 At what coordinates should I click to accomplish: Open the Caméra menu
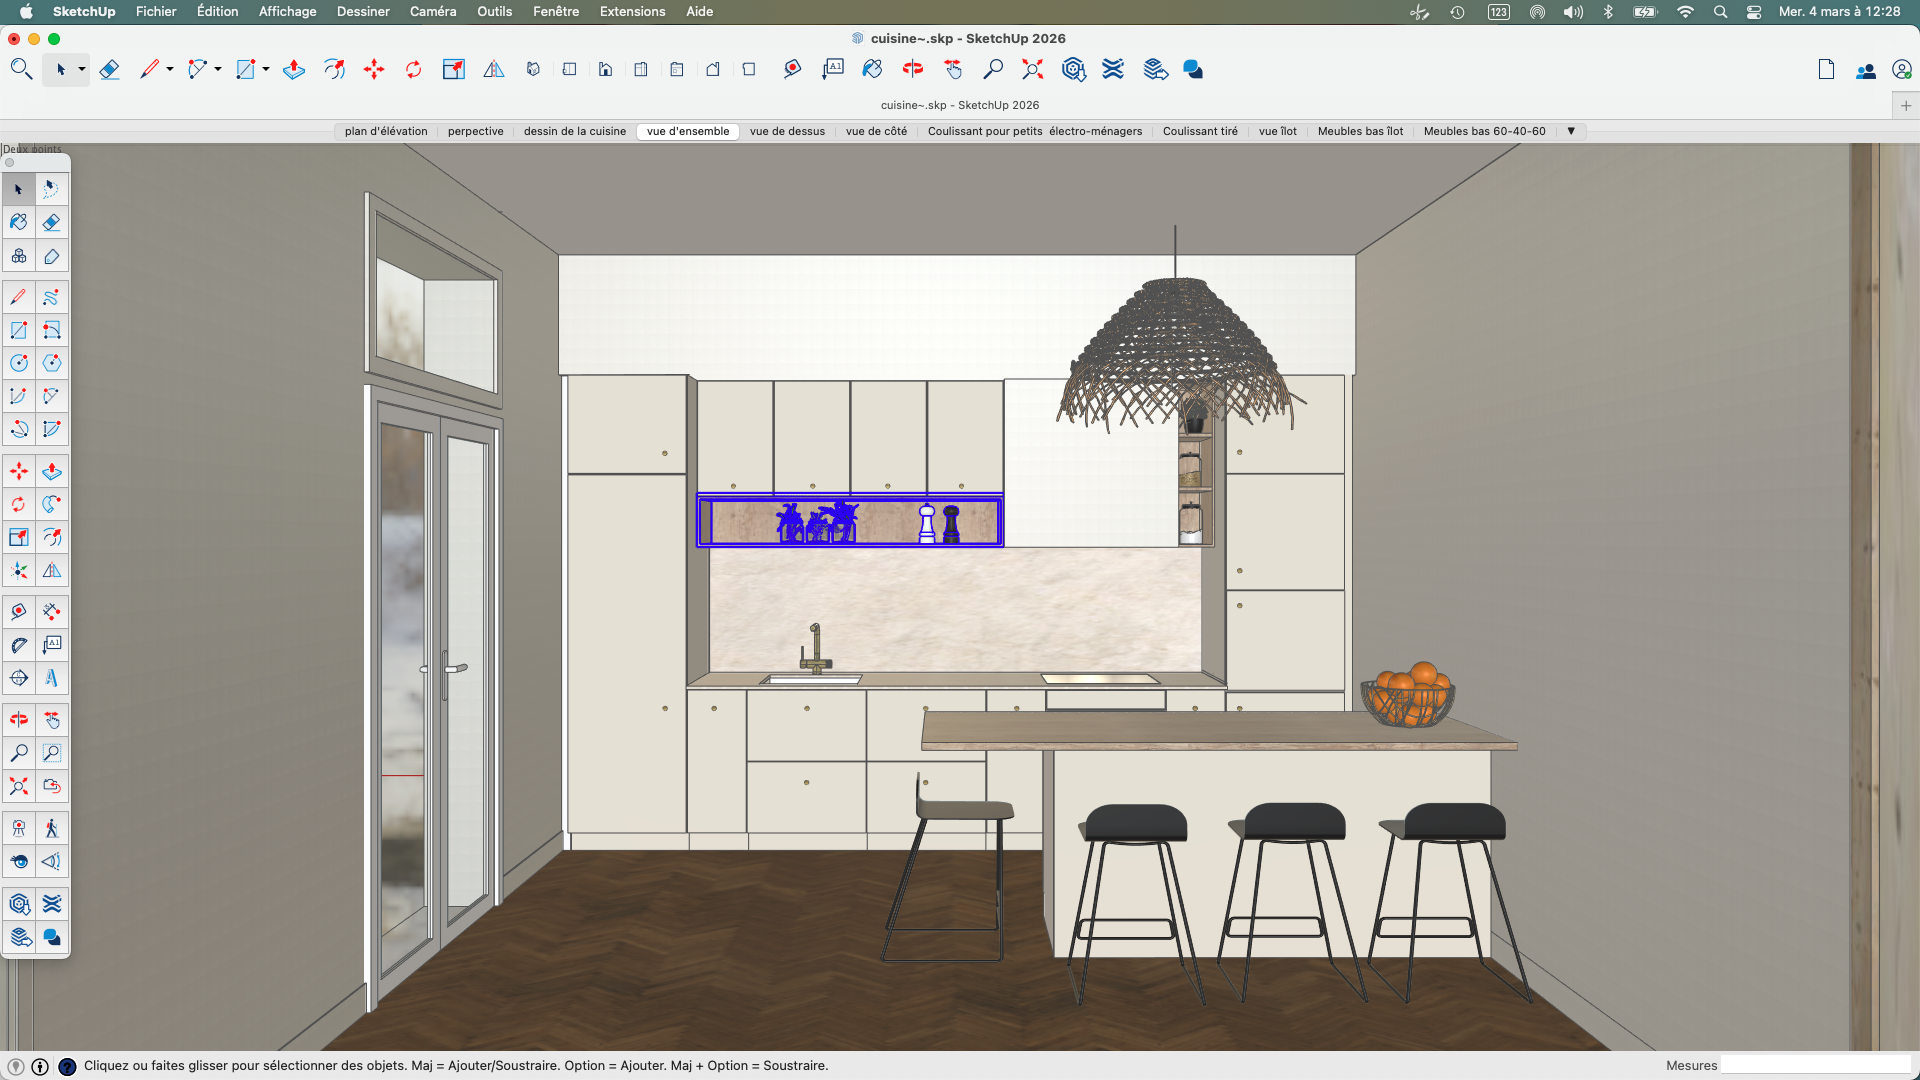click(432, 11)
